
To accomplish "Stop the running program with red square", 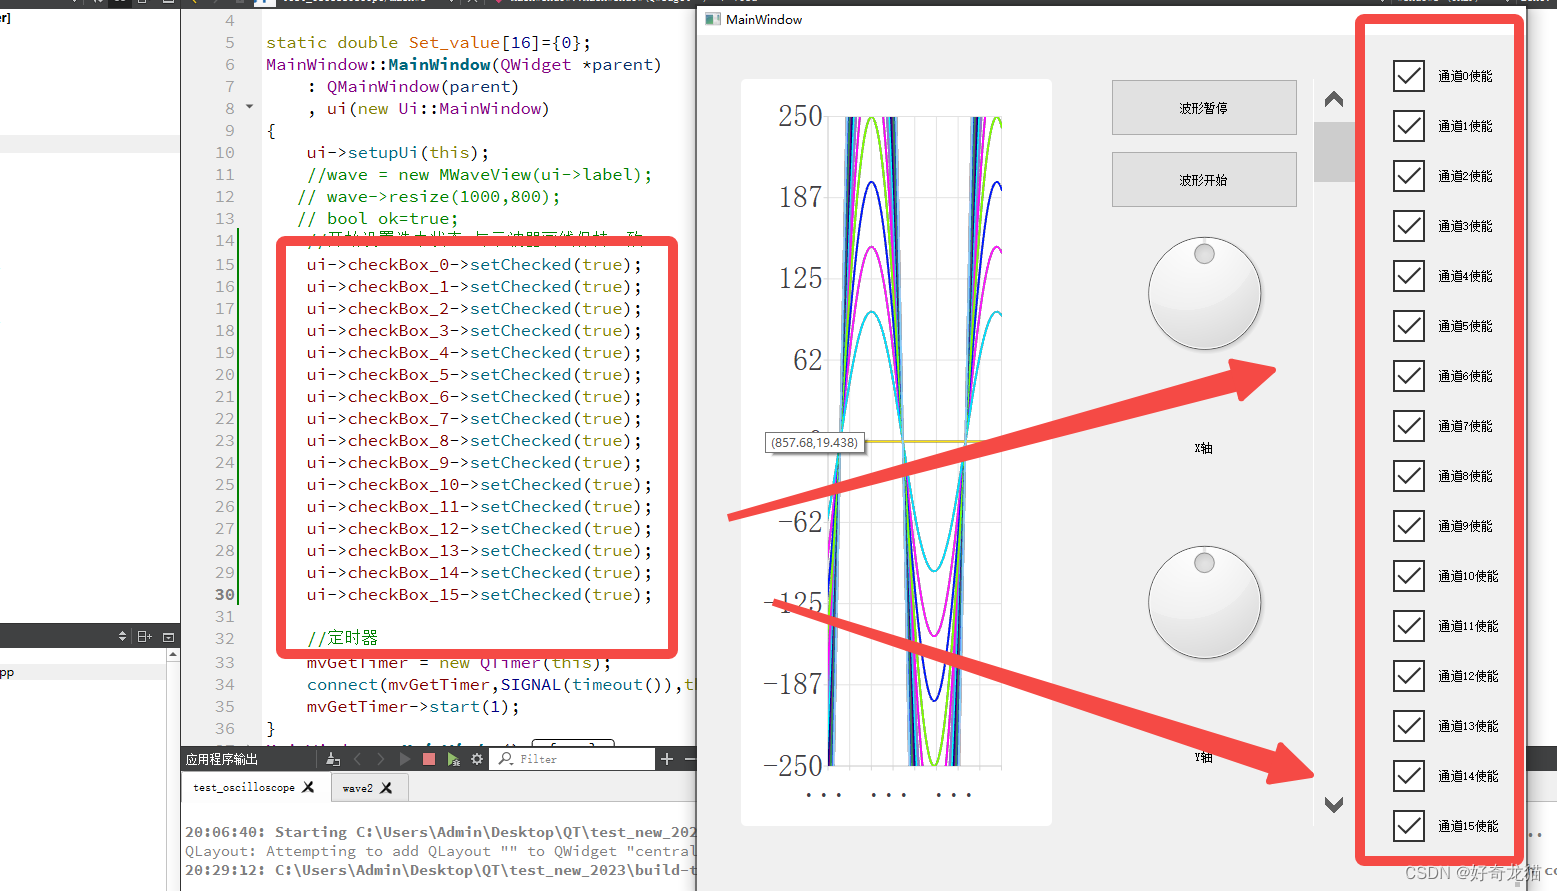I will 429,760.
